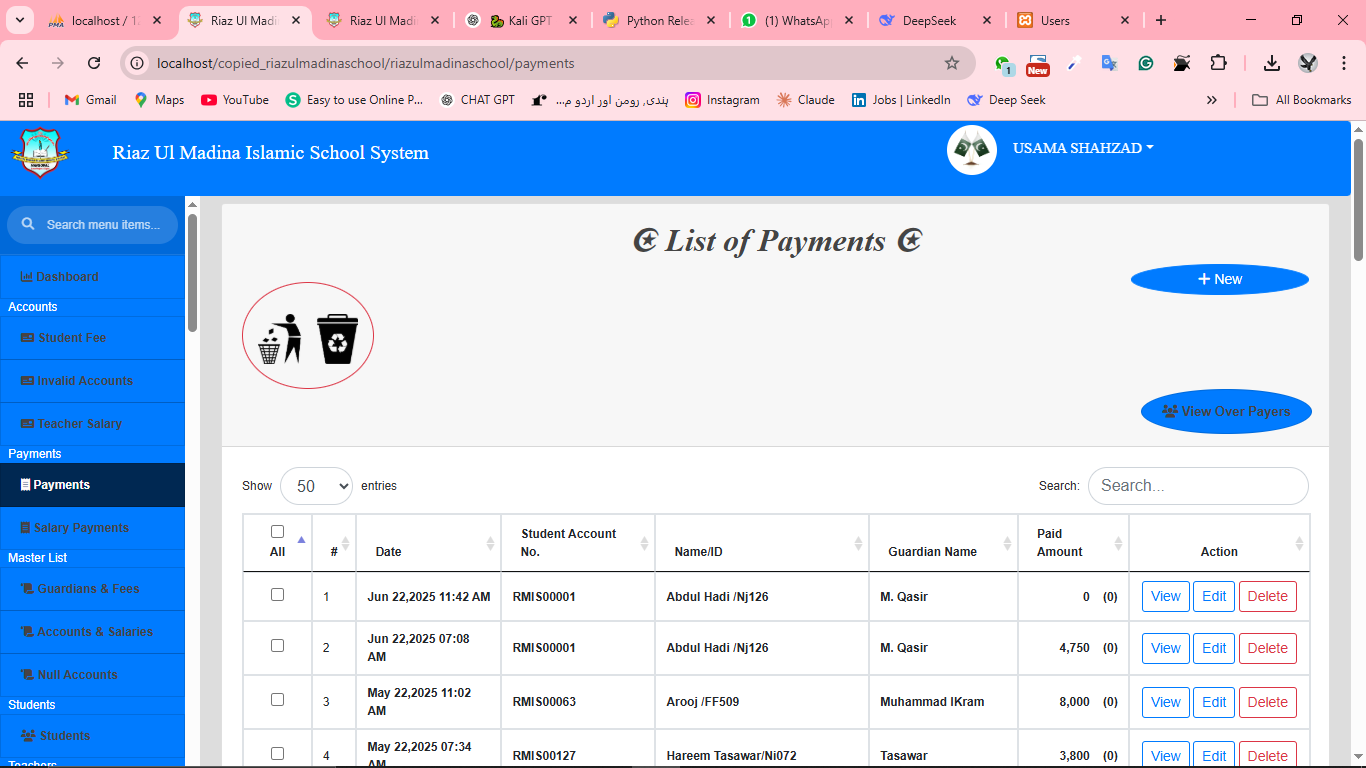Click the throw-in-trash delete icon
Viewport: 1366px width, 768px height.
280,339
